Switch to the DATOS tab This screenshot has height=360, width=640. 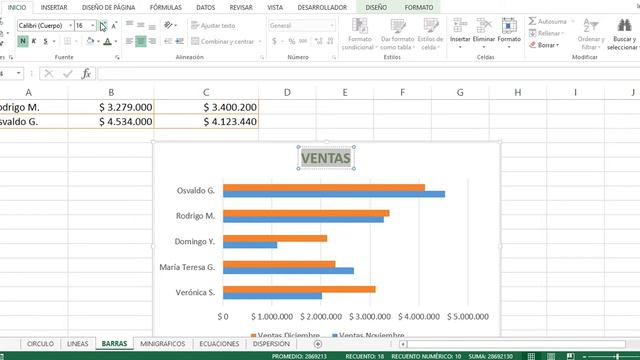pyautogui.click(x=206, y=7)
